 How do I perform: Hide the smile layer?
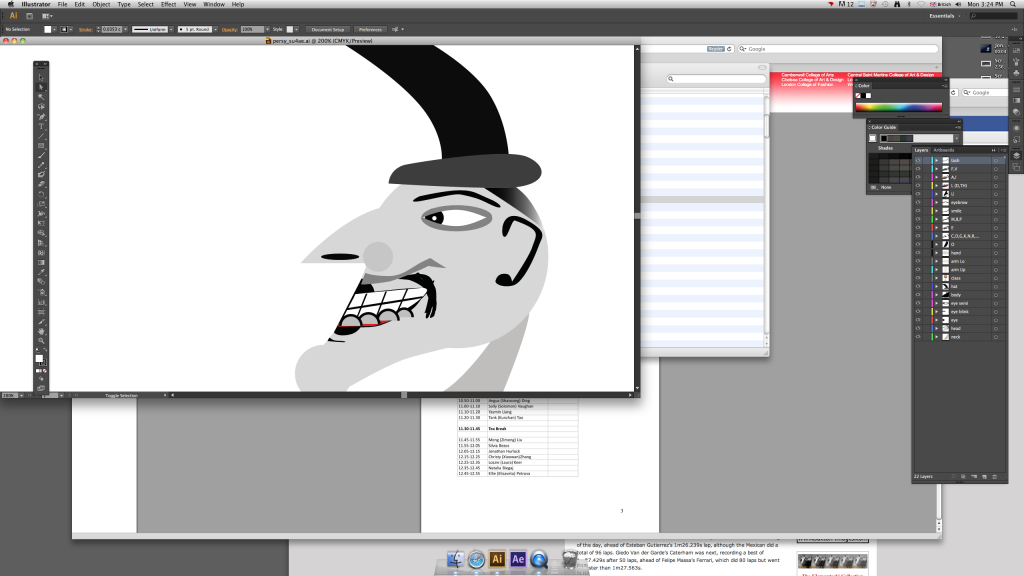[918, 210]
